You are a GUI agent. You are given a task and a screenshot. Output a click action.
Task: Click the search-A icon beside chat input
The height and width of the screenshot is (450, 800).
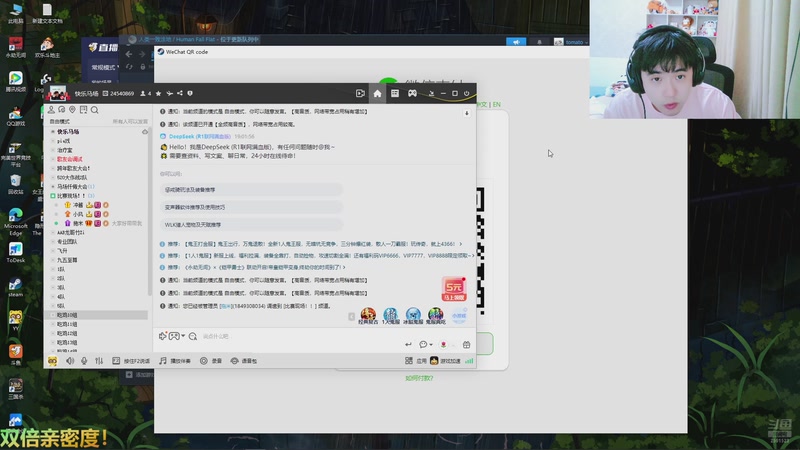click(x=193, y=336)
